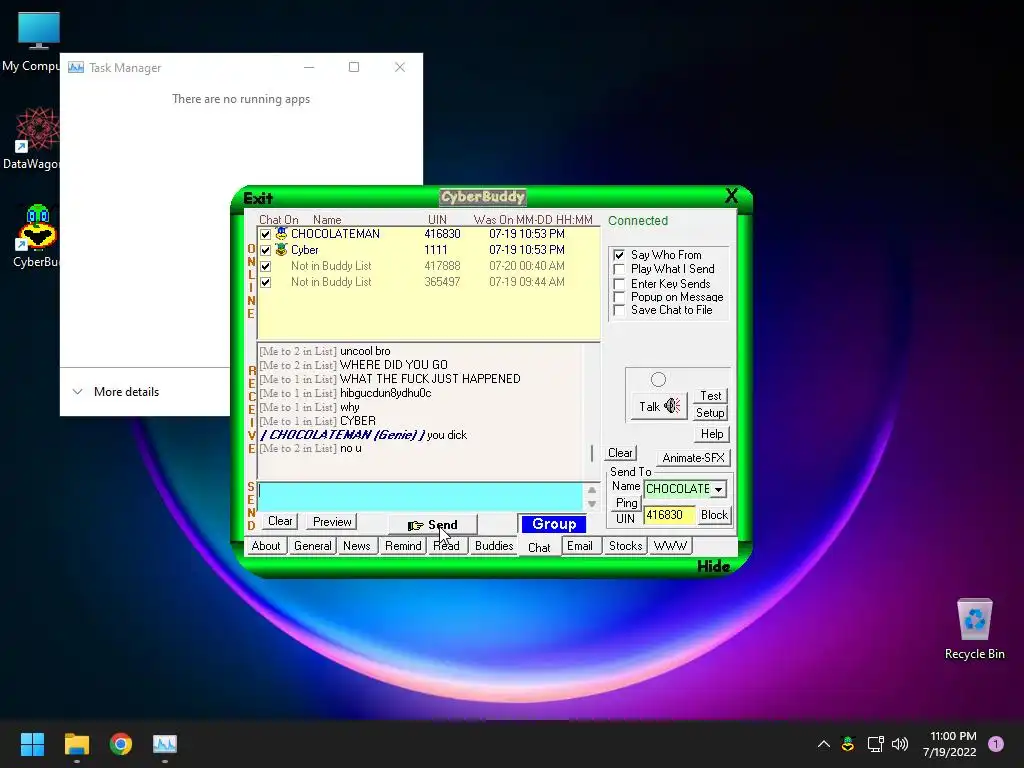Open the clock showing 11:00 PM

tap(950, 744)
